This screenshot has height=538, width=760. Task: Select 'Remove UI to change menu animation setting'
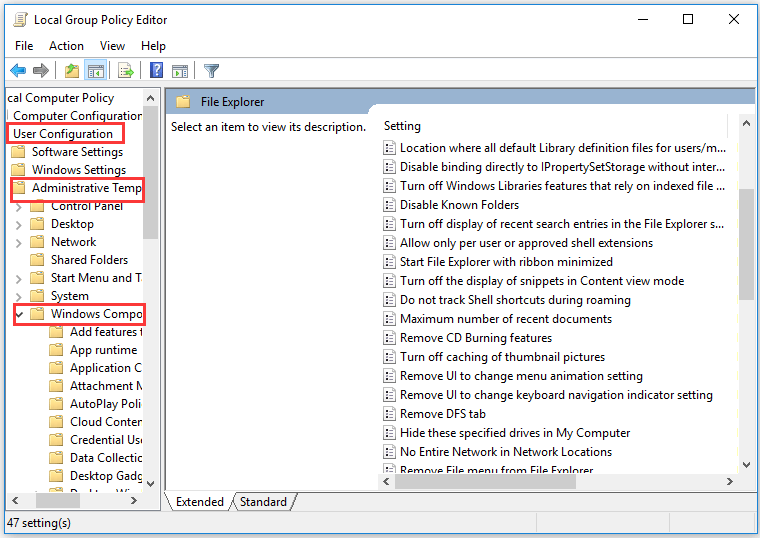point(521,376)
